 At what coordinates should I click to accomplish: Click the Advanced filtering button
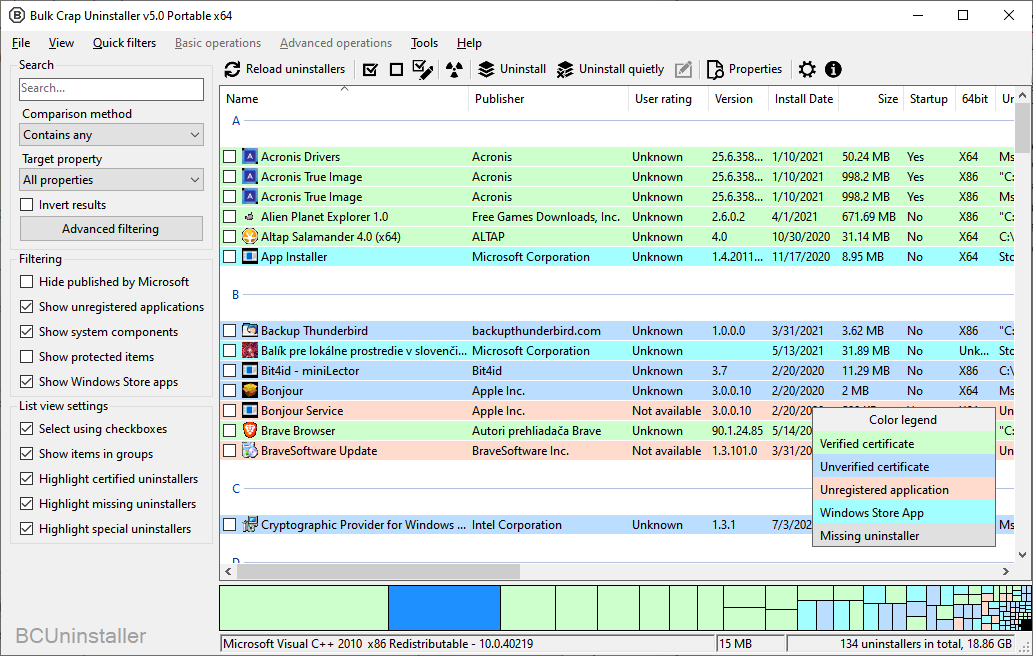[x=111, y=229]
